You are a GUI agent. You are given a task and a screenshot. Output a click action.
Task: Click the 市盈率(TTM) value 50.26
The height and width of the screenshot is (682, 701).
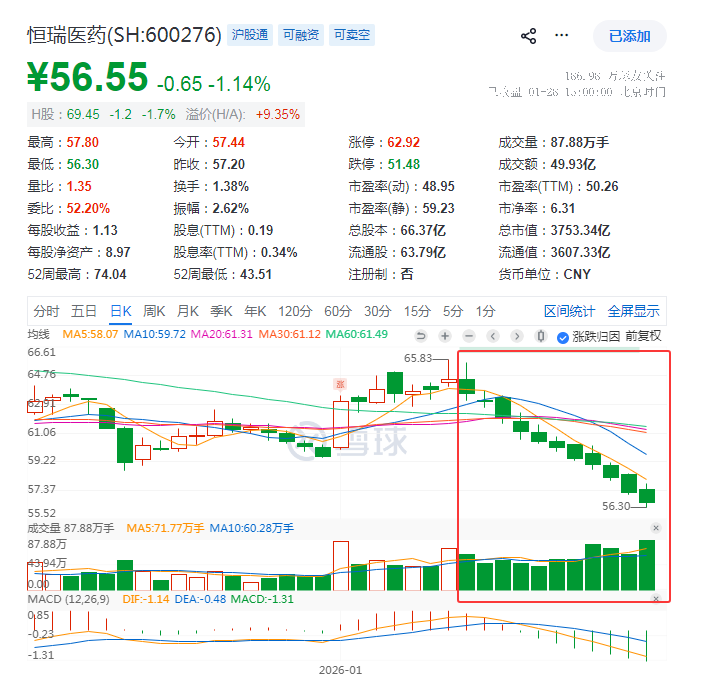[602, 186]
